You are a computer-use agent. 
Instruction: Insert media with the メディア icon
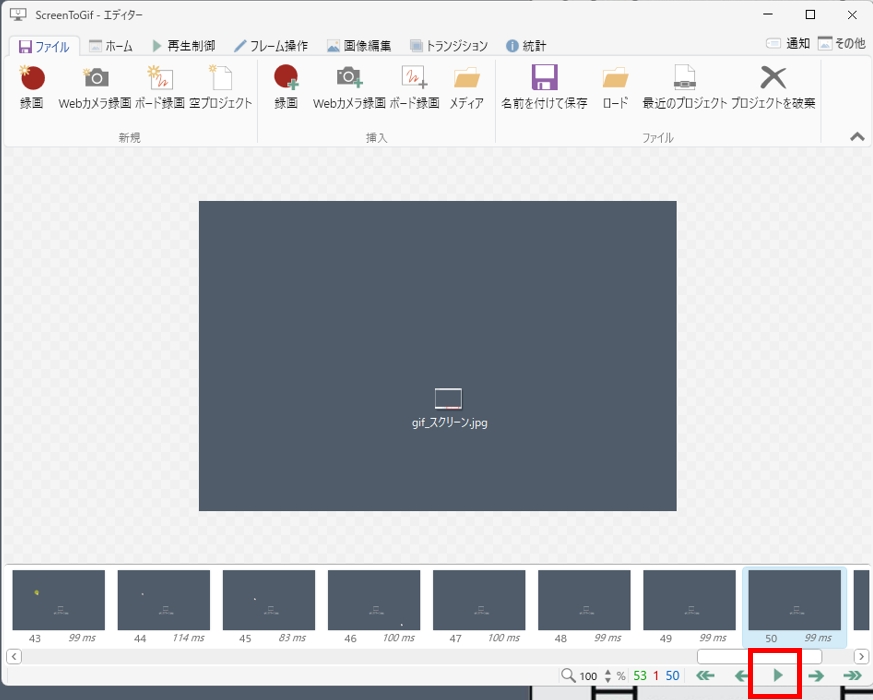click(x=466, y=86)
